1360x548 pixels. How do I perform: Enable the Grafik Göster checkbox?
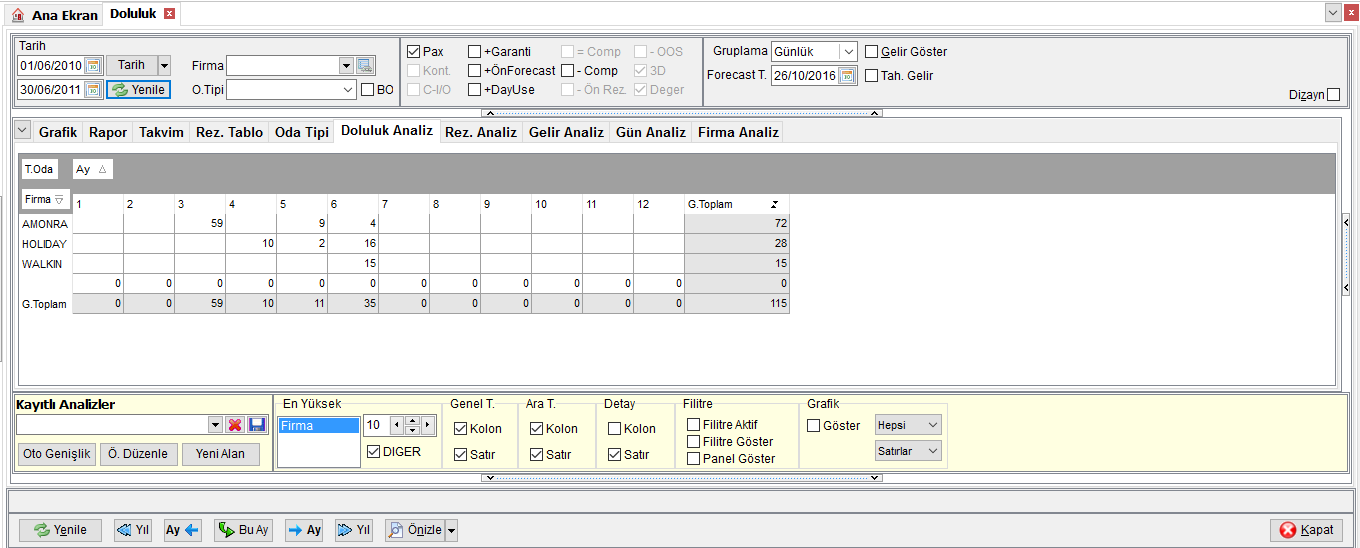814,425
